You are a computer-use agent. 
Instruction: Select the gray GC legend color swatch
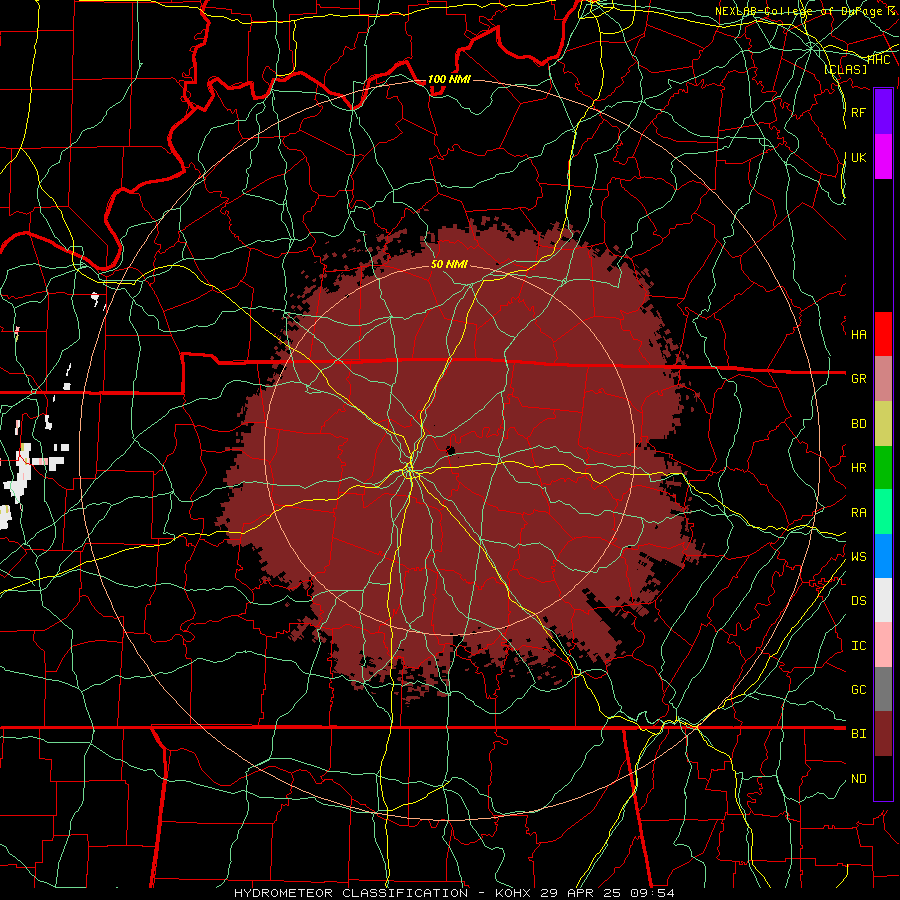click(x=883, y=689)
